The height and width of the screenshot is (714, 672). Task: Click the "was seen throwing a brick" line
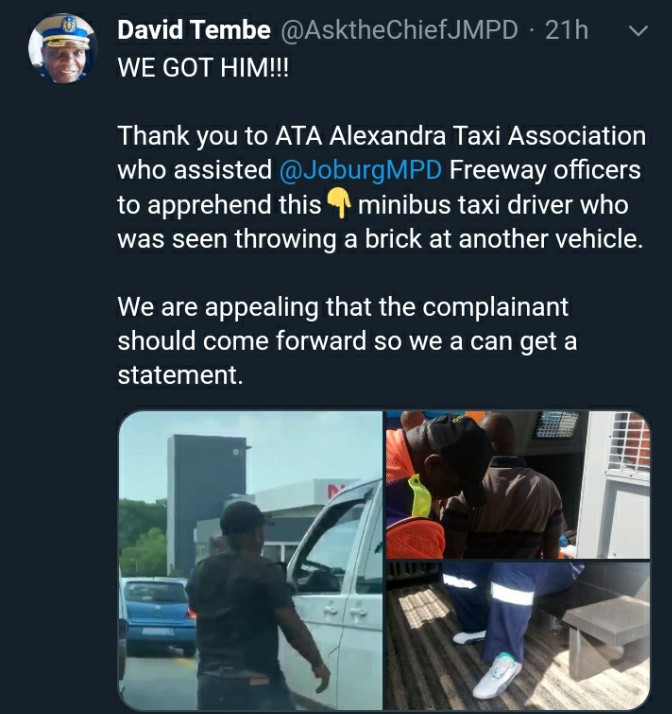[380, 239]
